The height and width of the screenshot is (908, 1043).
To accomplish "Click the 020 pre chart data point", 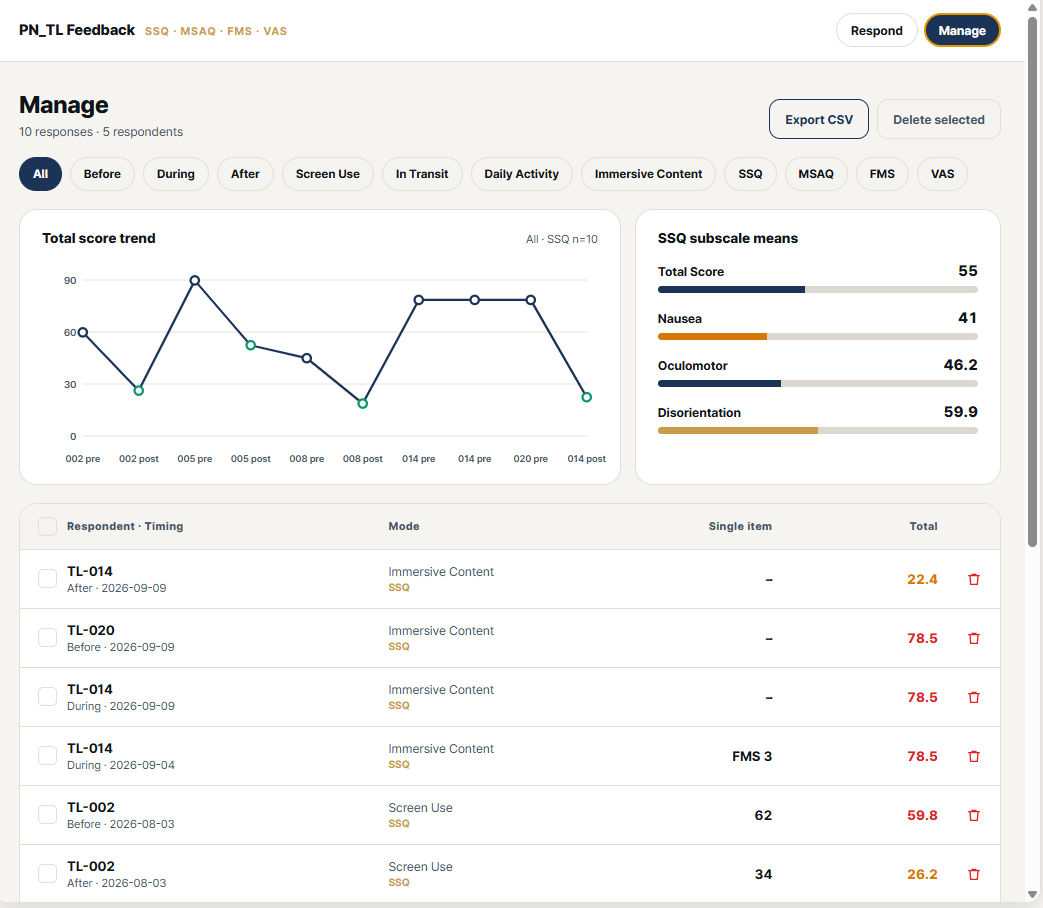I will pos(531,300).
